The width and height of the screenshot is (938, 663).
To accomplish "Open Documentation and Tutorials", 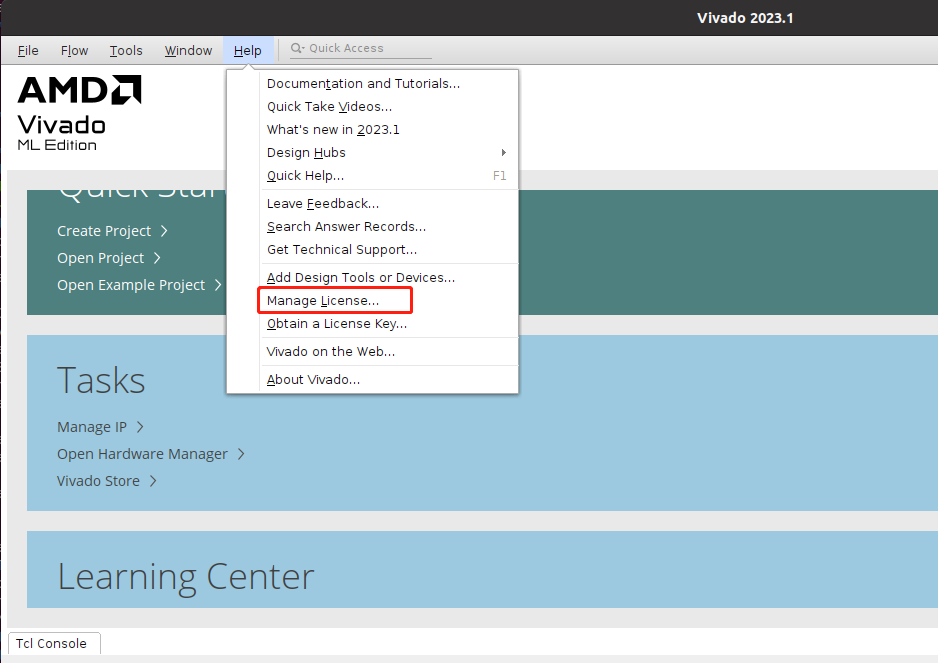I will pos(363,83).
